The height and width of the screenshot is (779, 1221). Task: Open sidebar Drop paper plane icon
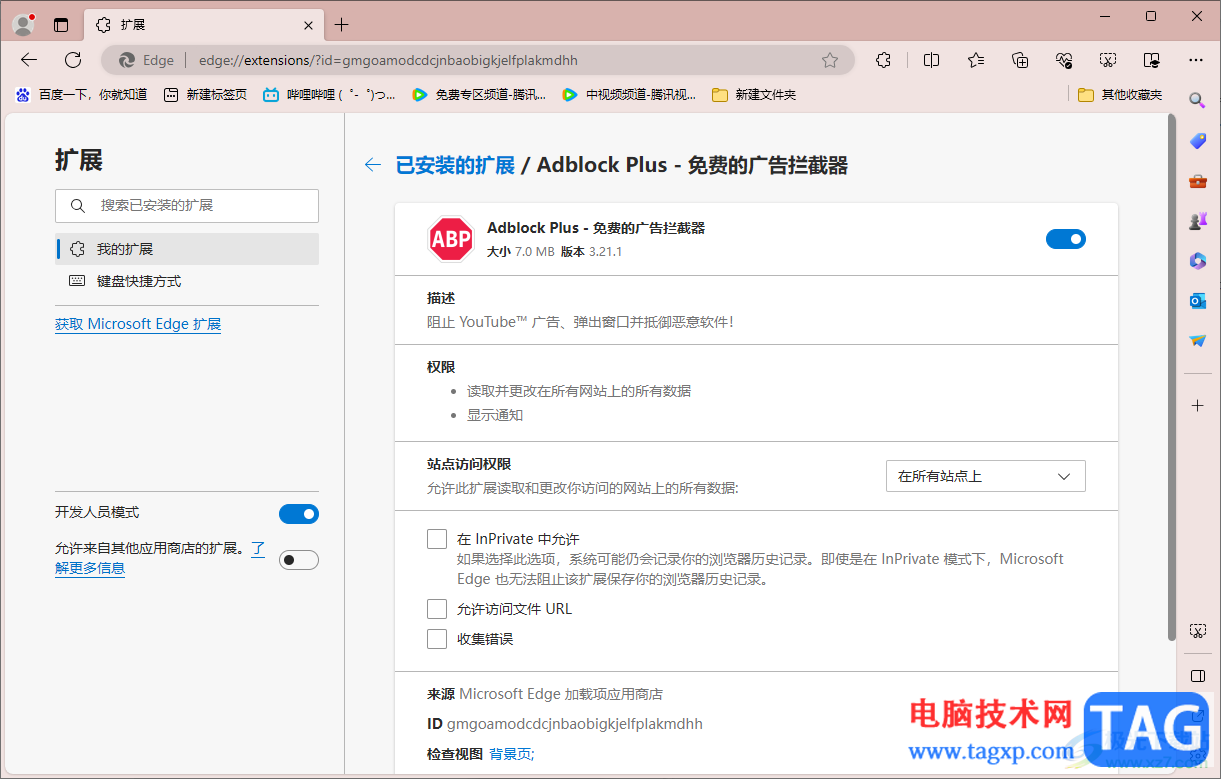pyautogui.click(x=1197, y=341)
